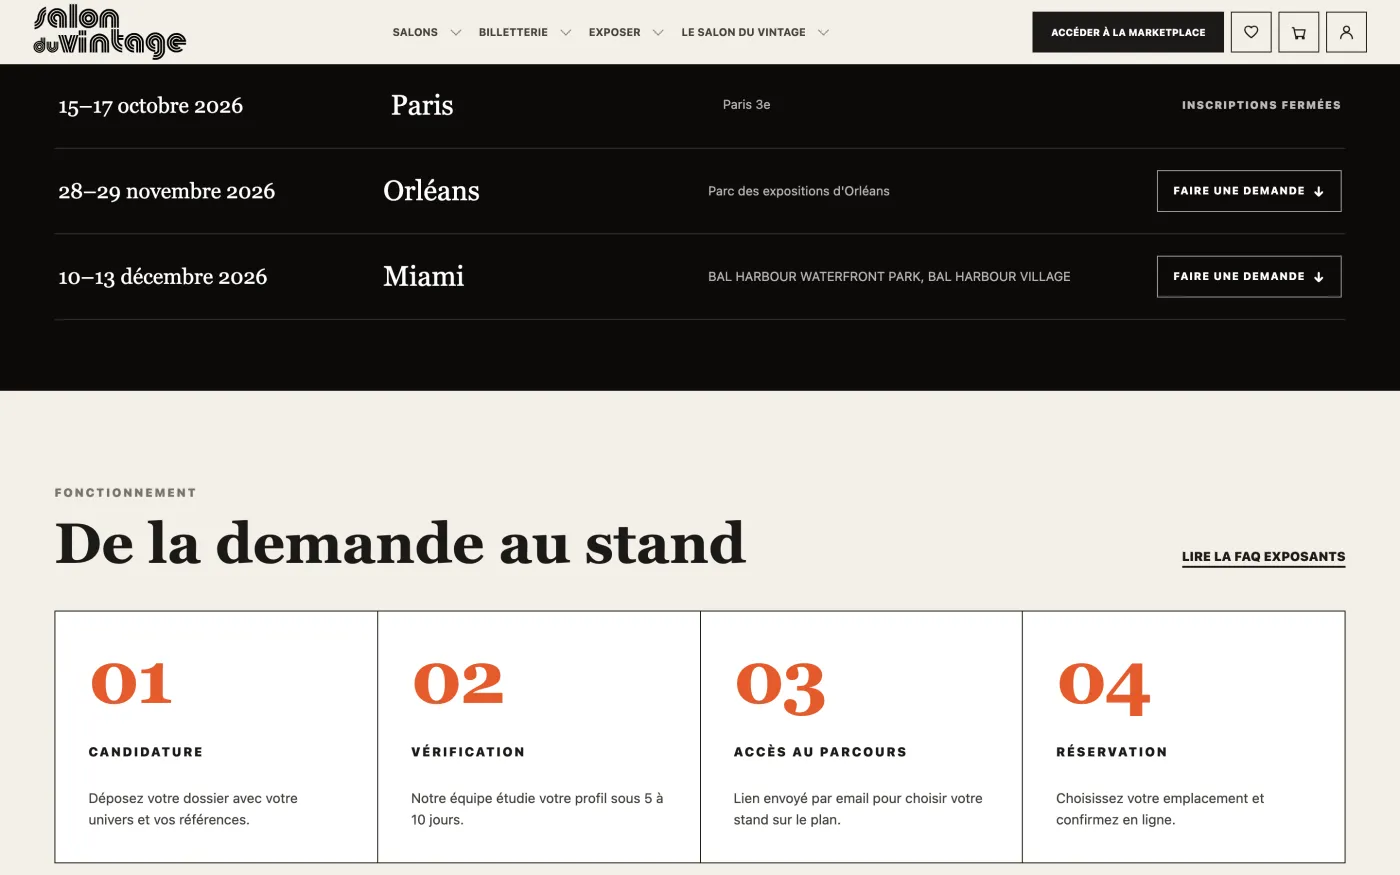Open the user account icon

(x=1346, y=32)
